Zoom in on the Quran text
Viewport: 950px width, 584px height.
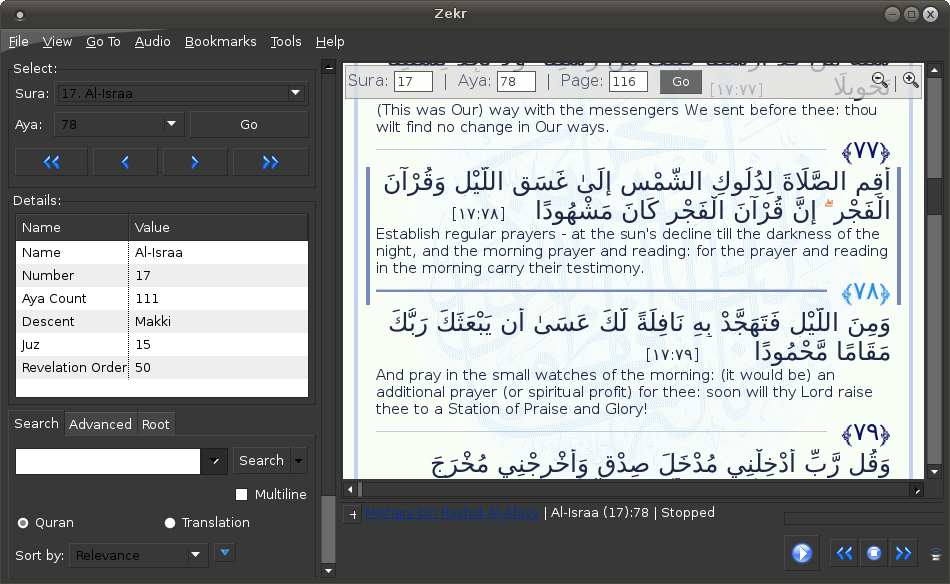(x=910, y=80)
